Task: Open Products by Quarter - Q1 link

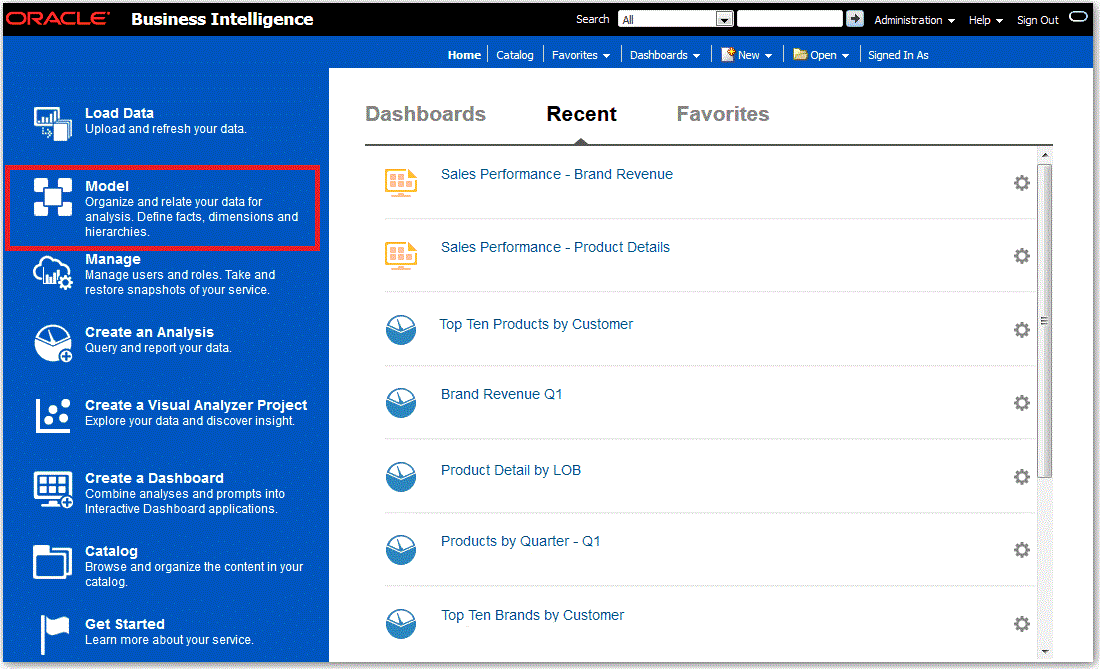Action: (520, 541)
